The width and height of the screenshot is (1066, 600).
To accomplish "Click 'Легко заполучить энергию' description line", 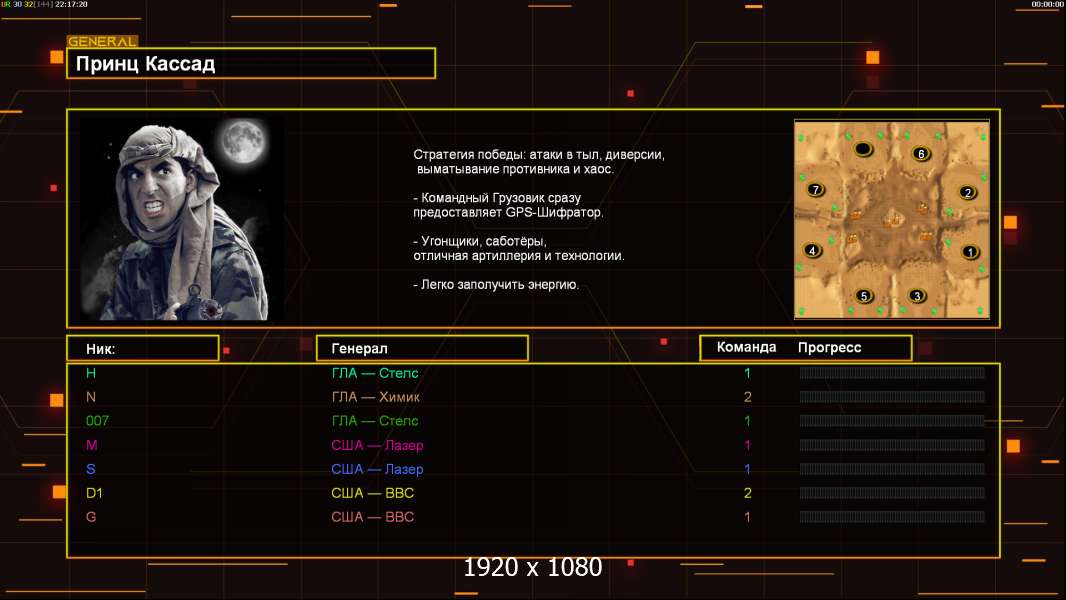I will click(x=496, y=285).
